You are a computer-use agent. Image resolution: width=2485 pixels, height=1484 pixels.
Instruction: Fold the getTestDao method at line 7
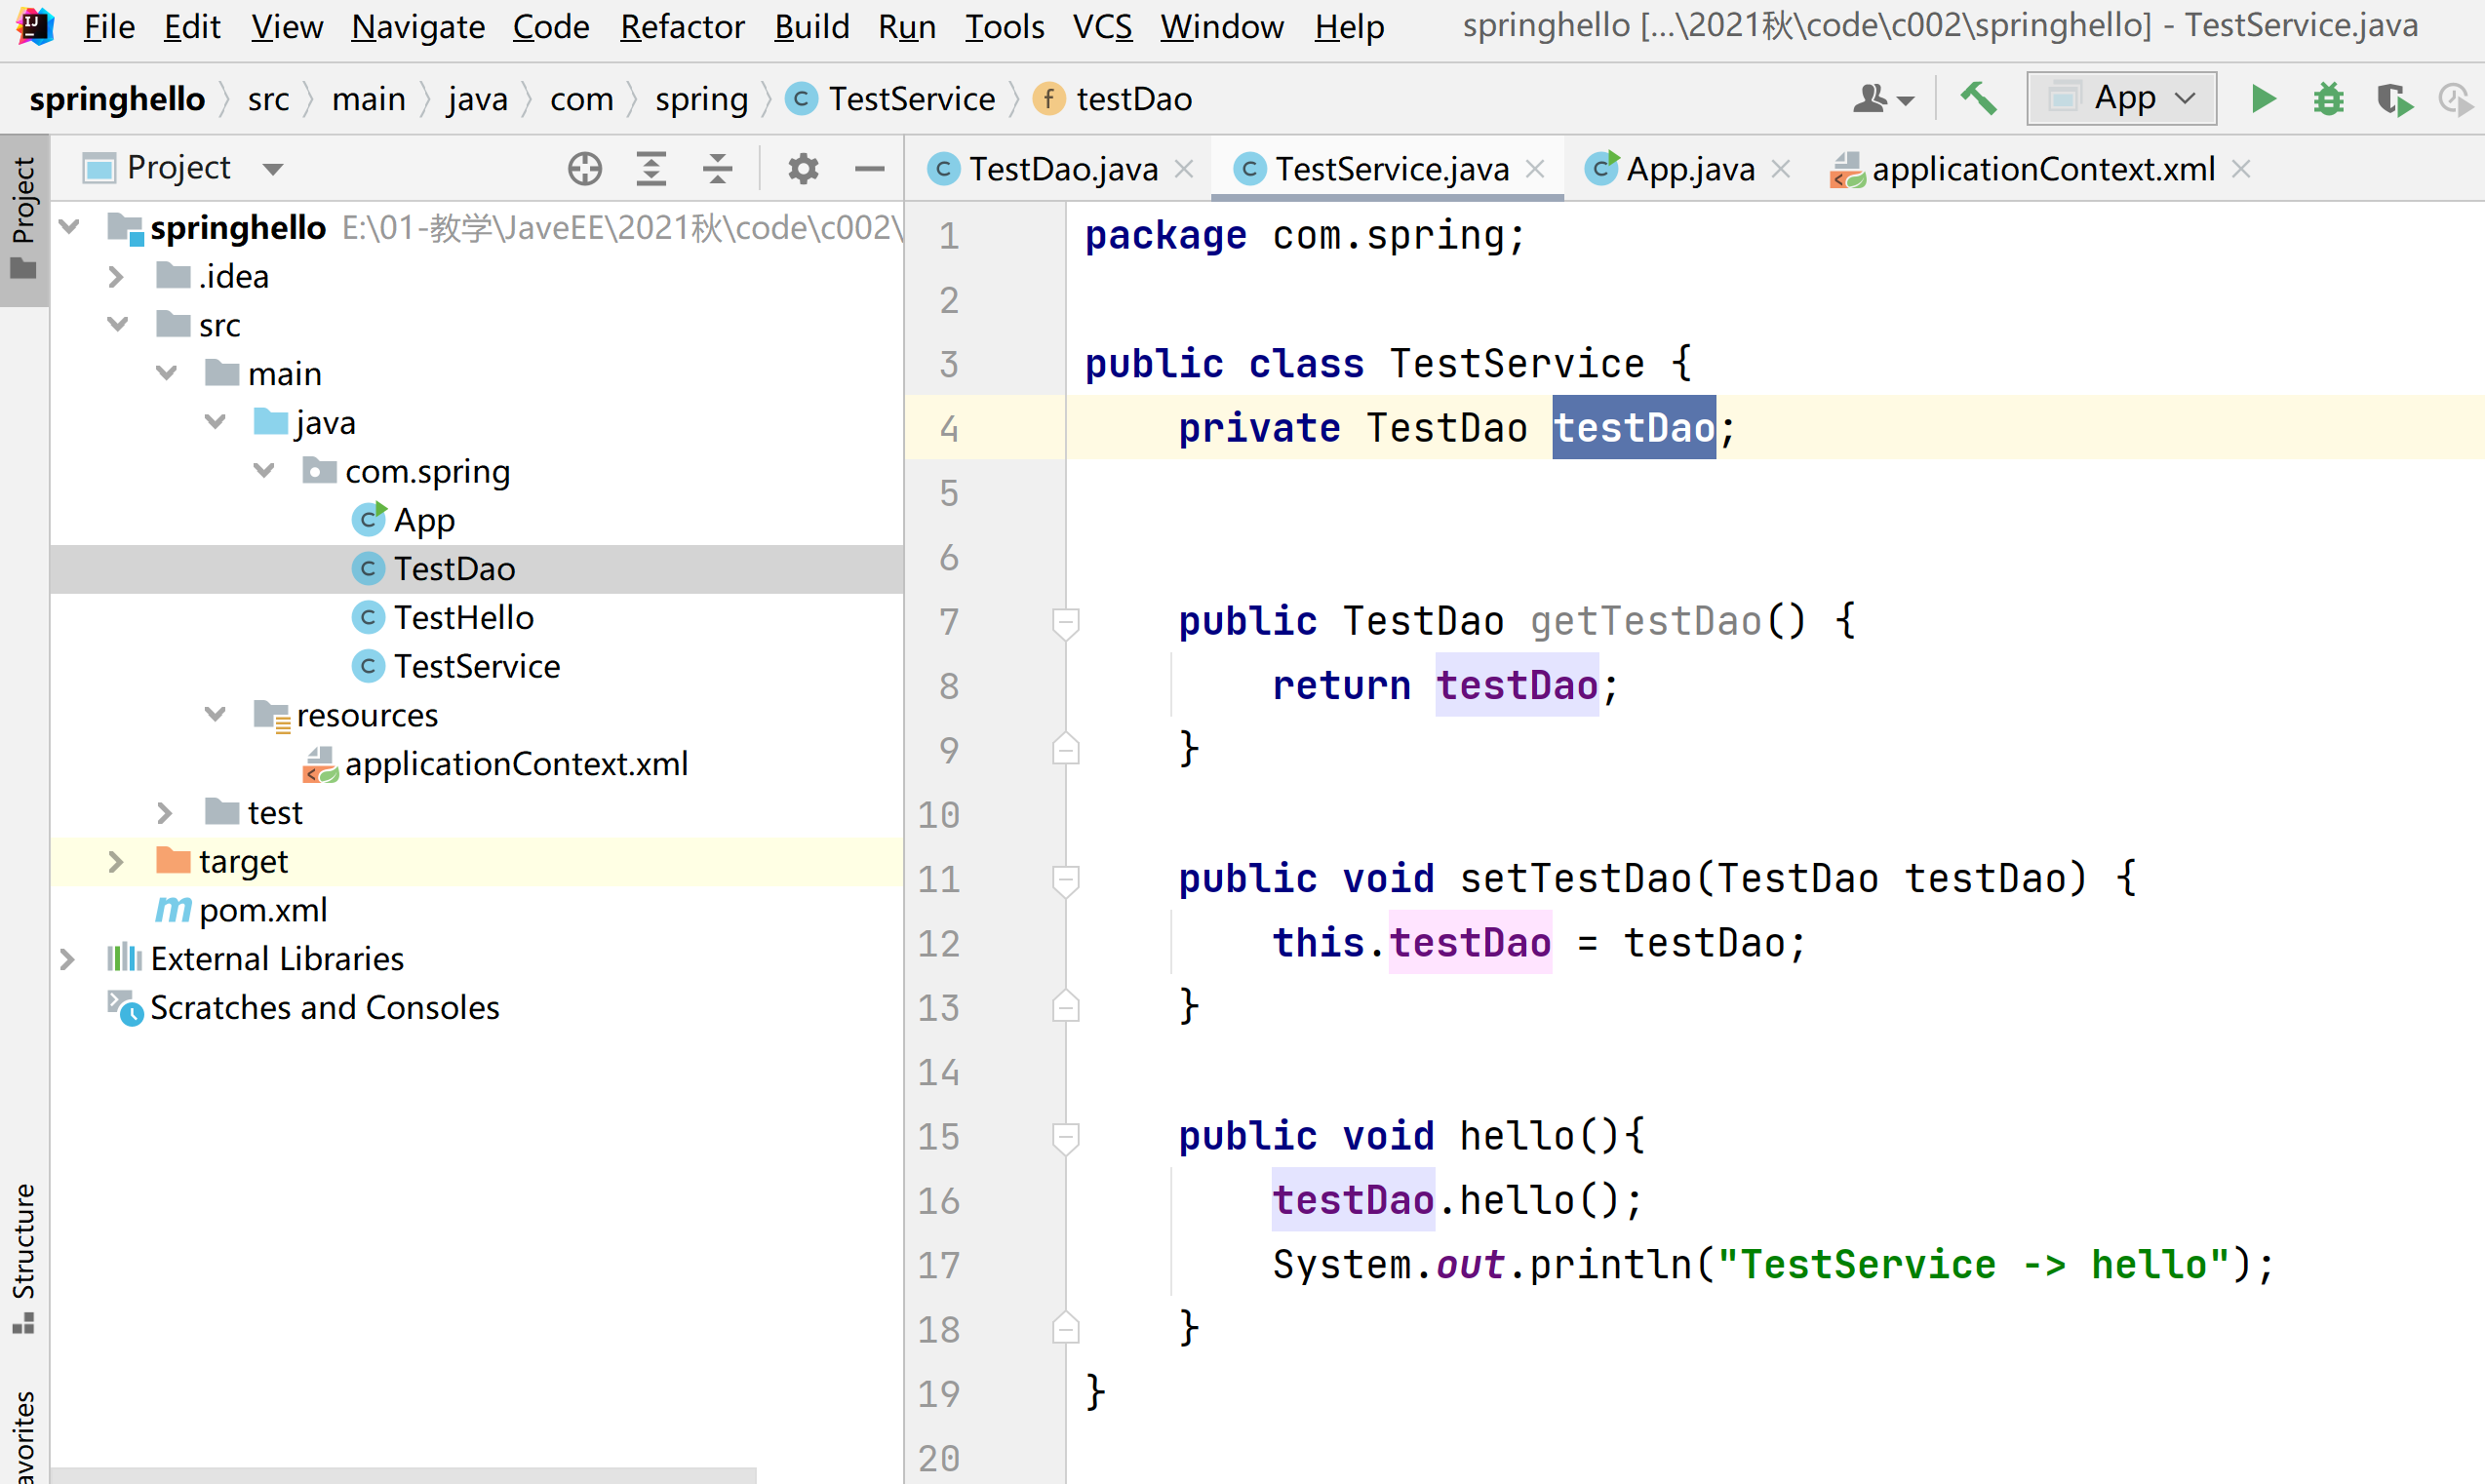tap(1065, 622)
